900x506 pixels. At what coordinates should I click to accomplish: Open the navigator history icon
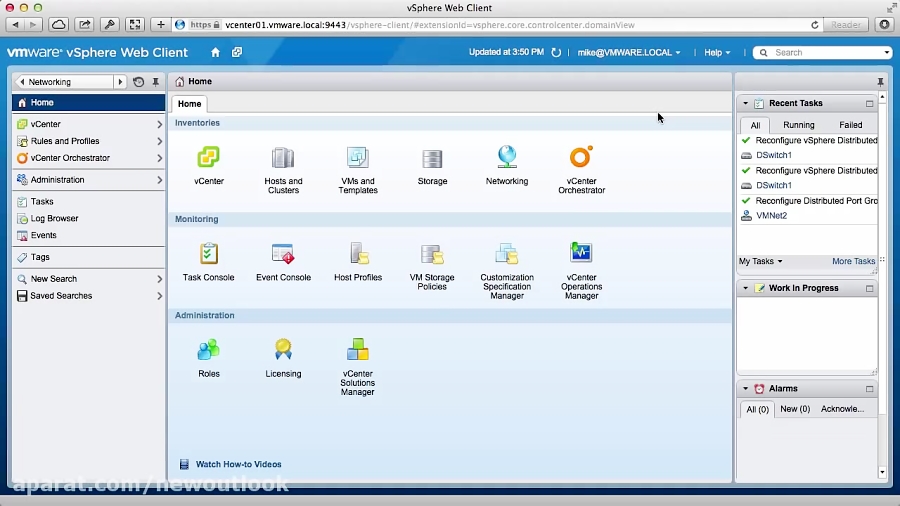coord(138,82)
